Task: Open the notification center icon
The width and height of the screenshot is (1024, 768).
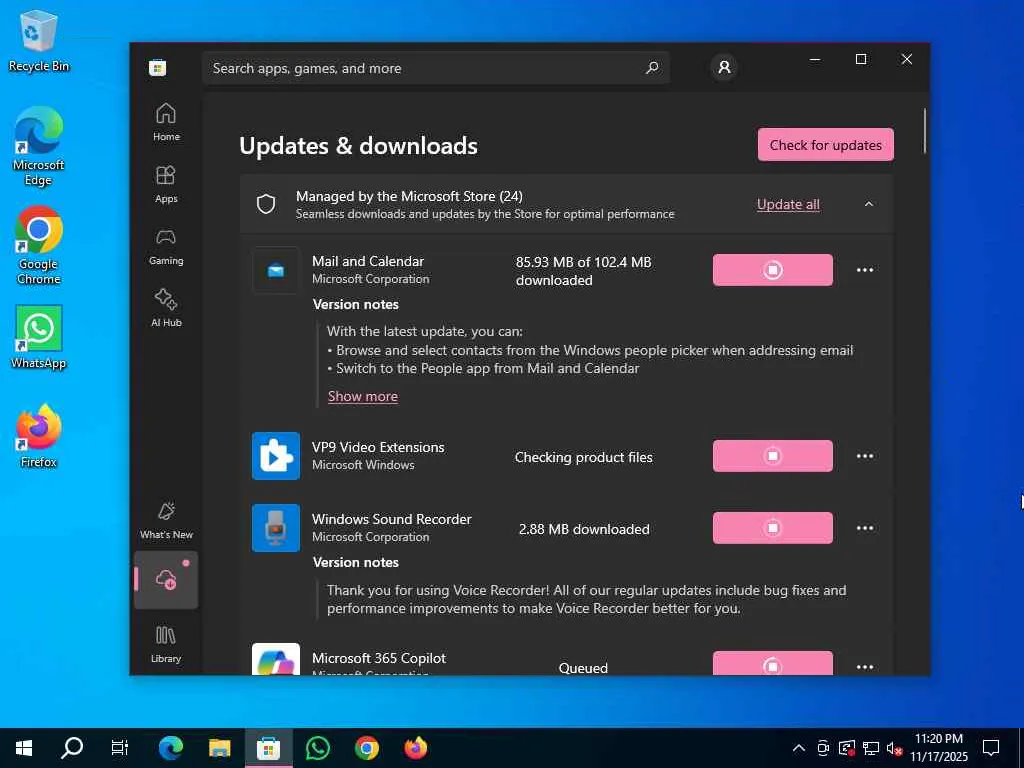Action: pos(991,748)
